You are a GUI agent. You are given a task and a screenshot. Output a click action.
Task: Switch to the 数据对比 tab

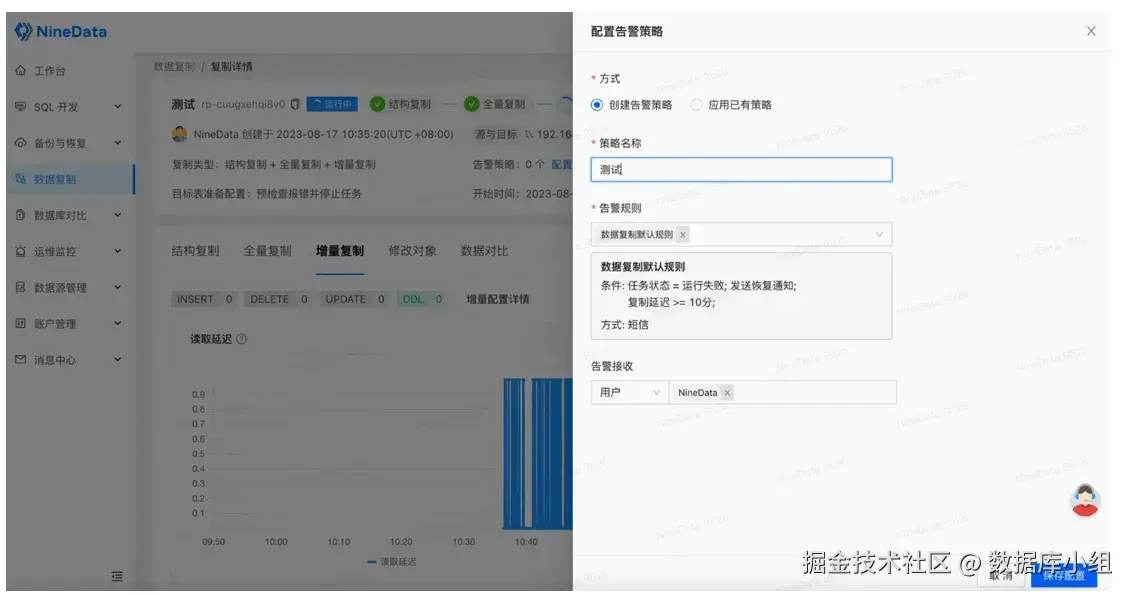point(484,251)
